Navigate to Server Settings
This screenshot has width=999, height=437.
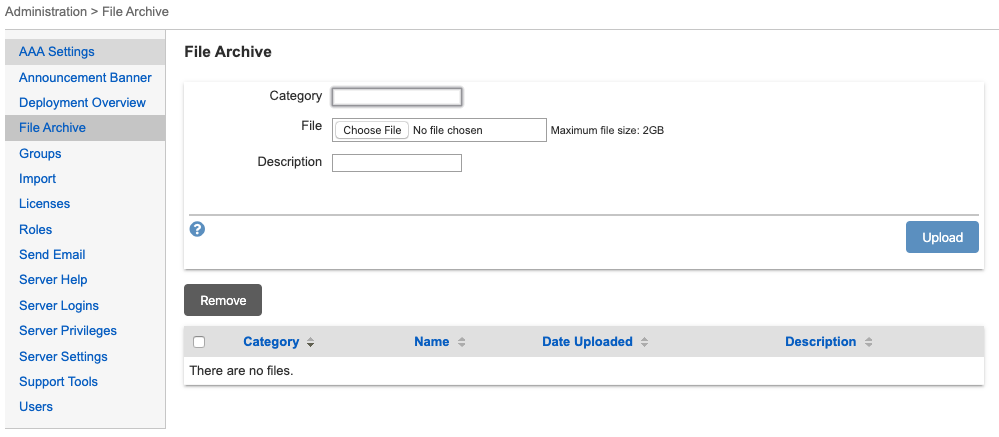click(x=63, y=356)
